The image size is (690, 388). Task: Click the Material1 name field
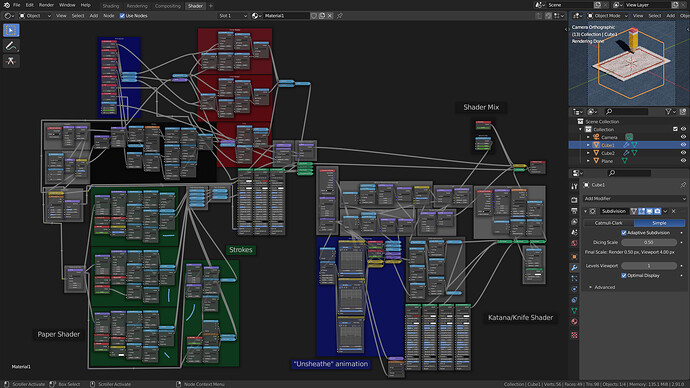tap(286, 16)
